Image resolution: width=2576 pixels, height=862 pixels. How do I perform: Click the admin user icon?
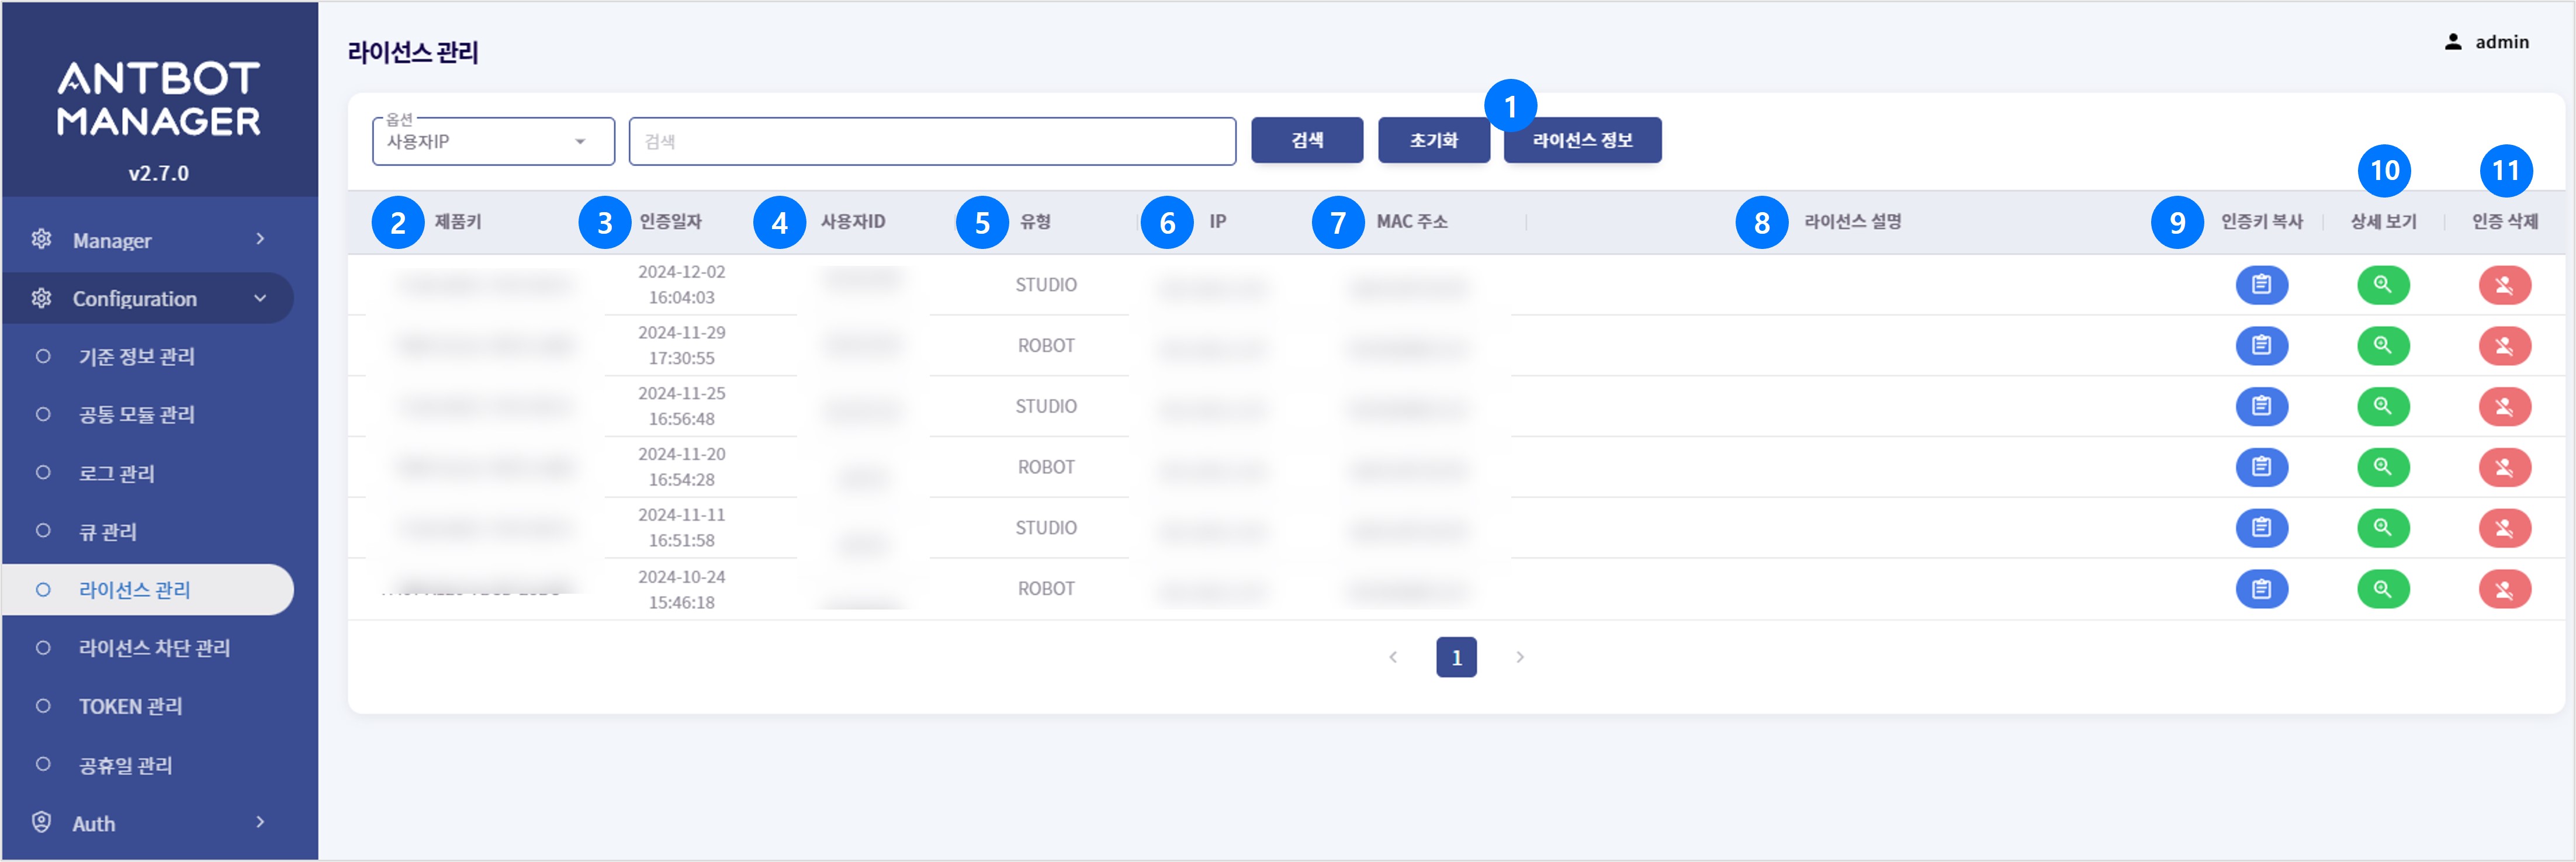tap(2452, 42)
